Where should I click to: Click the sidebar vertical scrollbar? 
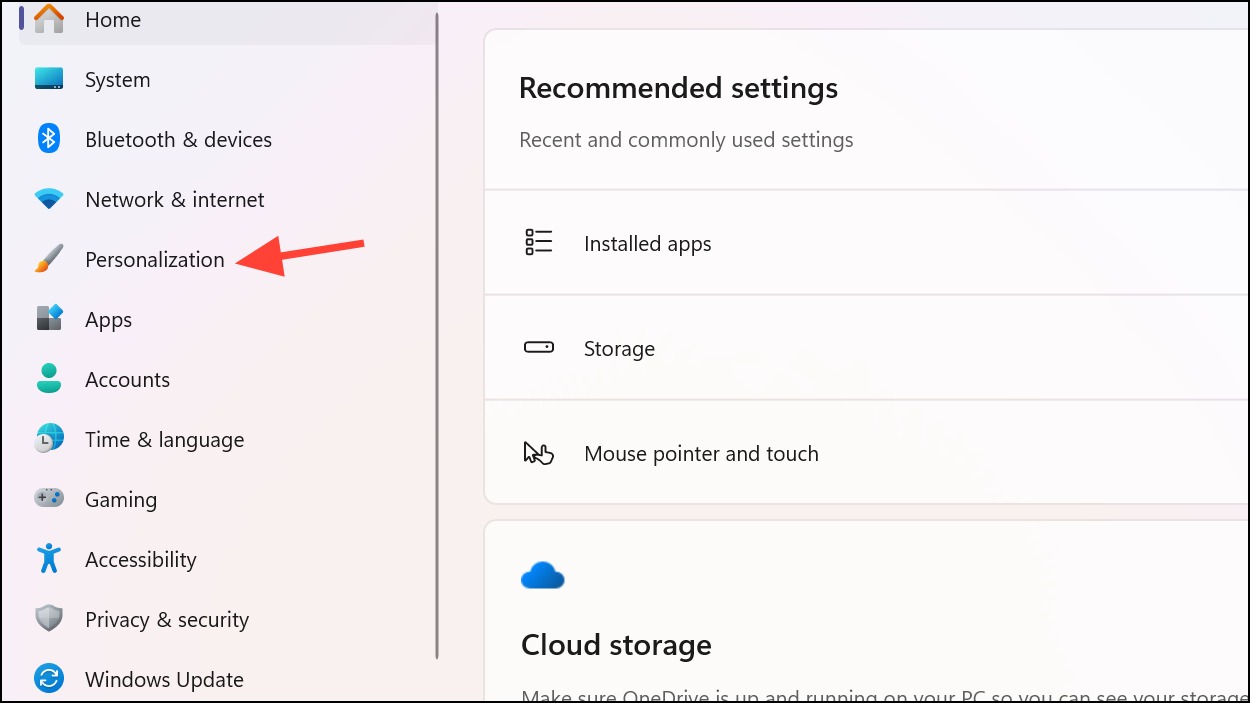[437, 335]
